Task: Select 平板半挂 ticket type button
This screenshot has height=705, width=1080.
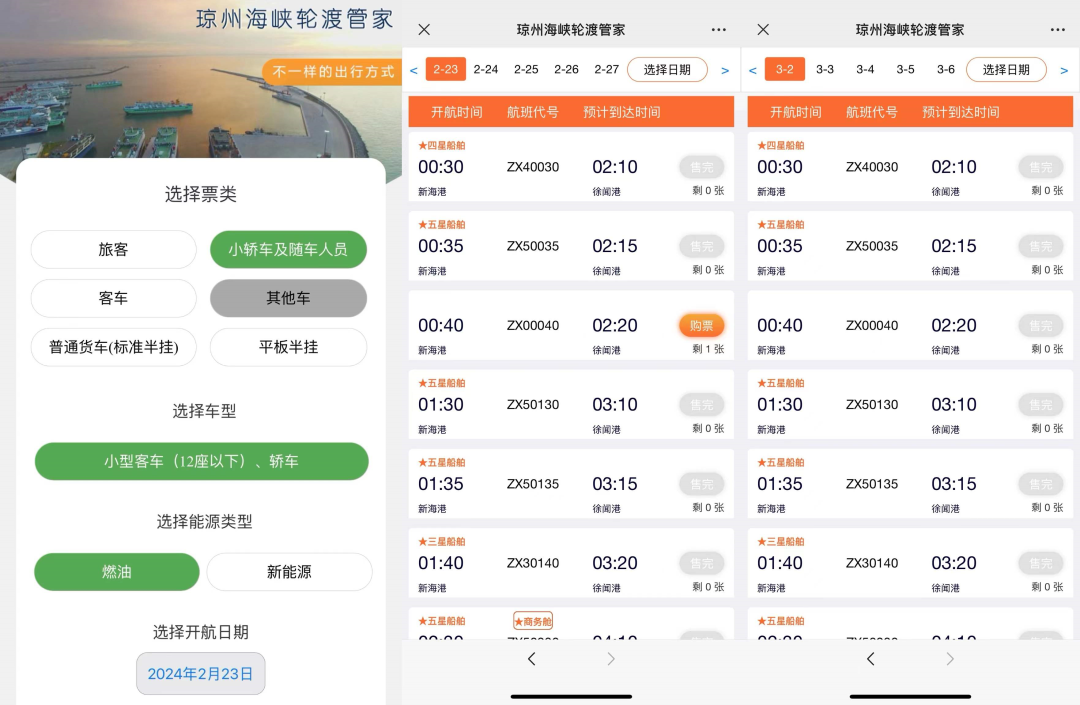Action: pyautogui.click(x=288, y=347)
